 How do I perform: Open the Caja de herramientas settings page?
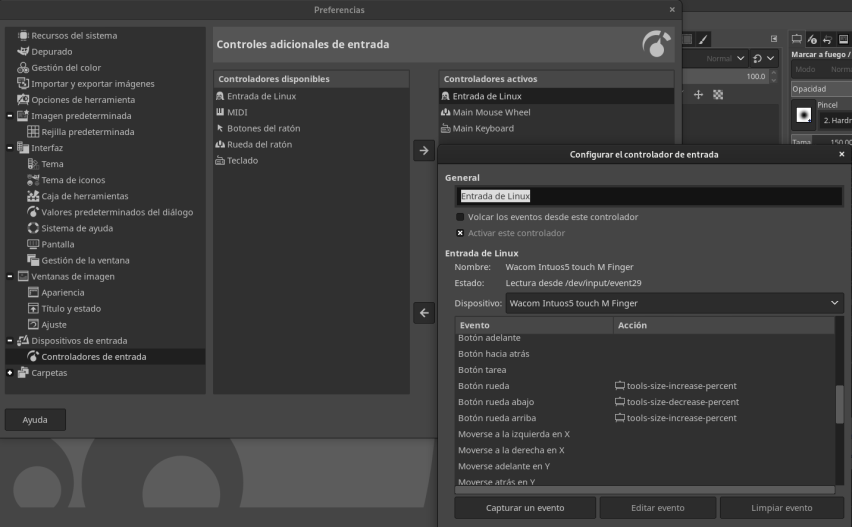coord(84,196)
